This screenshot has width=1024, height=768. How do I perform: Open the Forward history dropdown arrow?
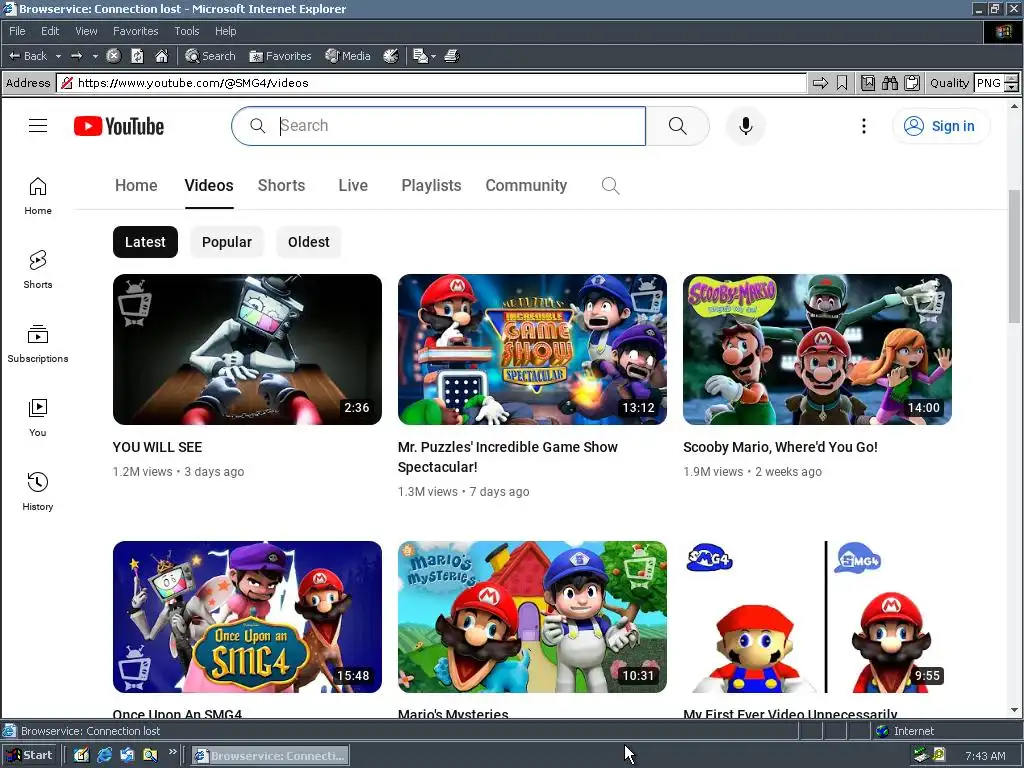[x=95, y=56]
